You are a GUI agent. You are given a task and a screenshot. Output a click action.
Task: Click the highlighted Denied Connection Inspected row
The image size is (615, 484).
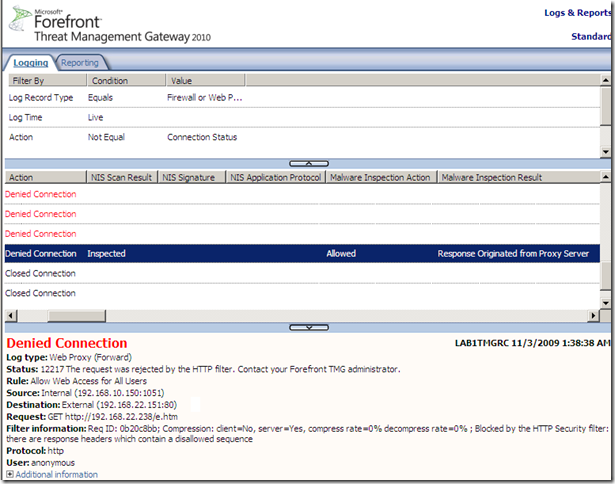click(302, 253)
